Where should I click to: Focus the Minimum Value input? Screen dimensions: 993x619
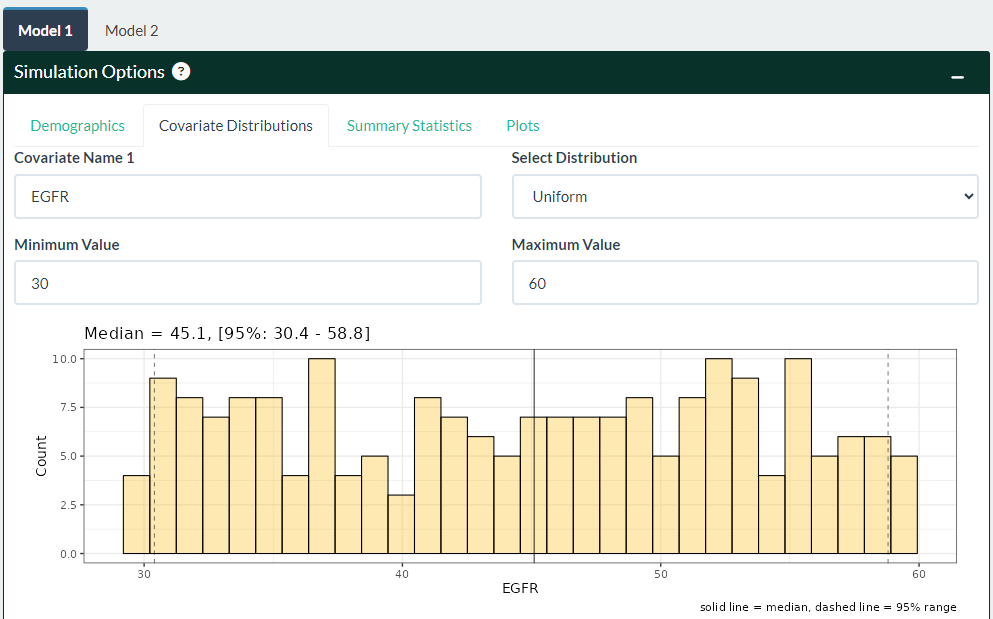pyautogui.click(x=248, y=283)
